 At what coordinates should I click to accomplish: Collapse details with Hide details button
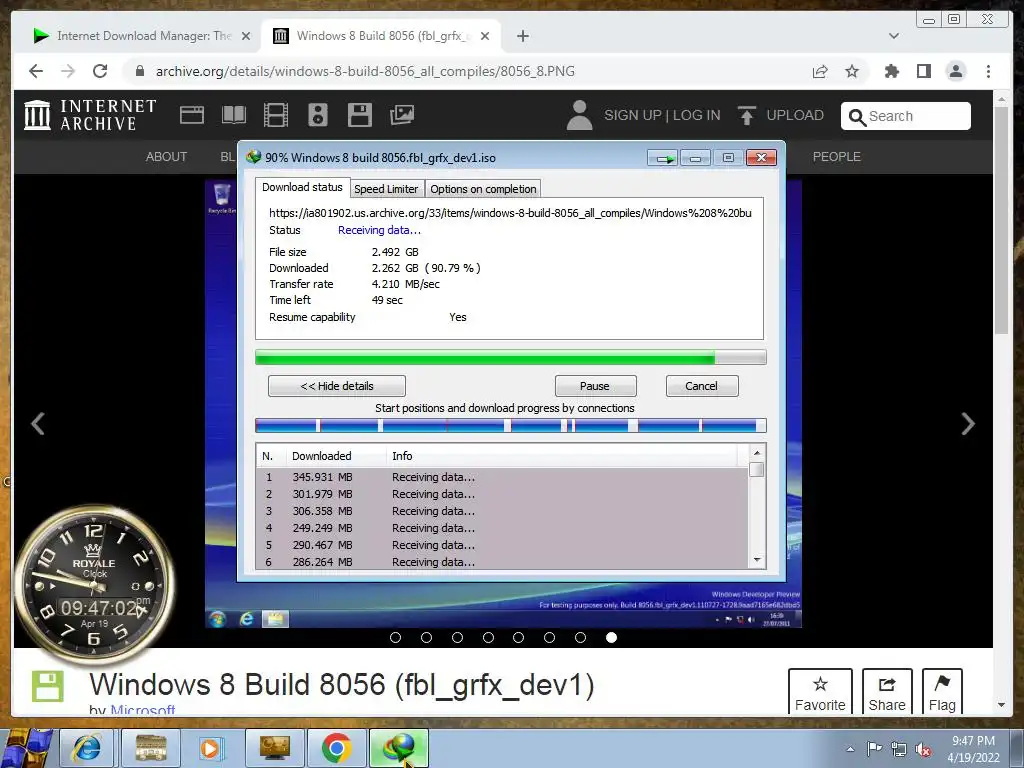[x=337, y=386]
